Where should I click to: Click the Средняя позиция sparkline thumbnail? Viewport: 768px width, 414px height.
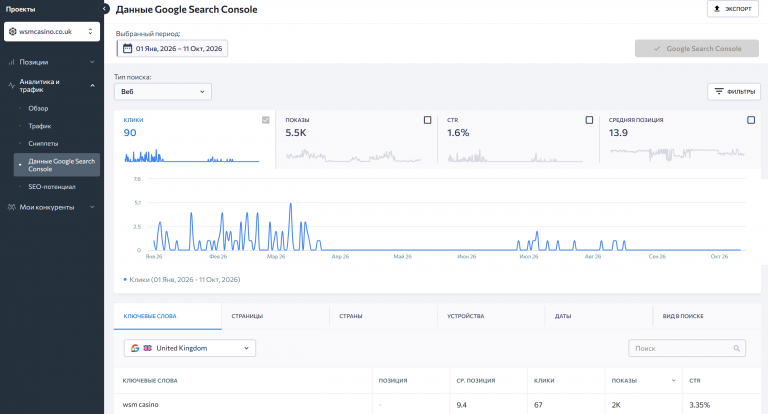click(x=677, y=154)
